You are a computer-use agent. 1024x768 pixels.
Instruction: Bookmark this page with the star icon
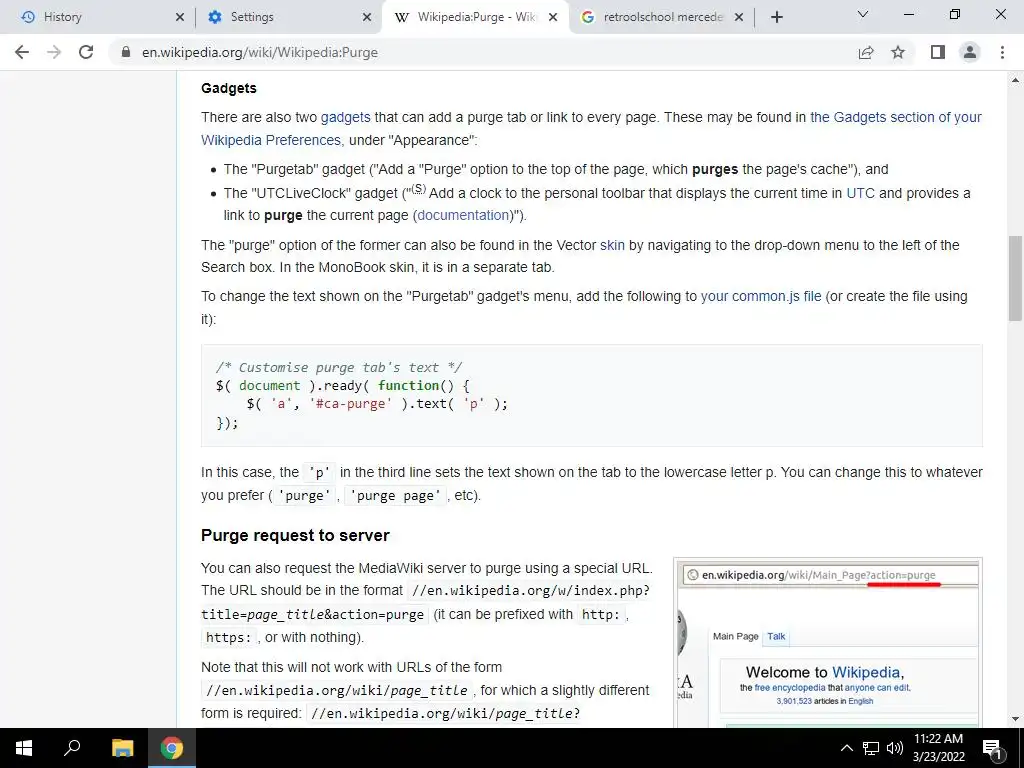point(898,52)
